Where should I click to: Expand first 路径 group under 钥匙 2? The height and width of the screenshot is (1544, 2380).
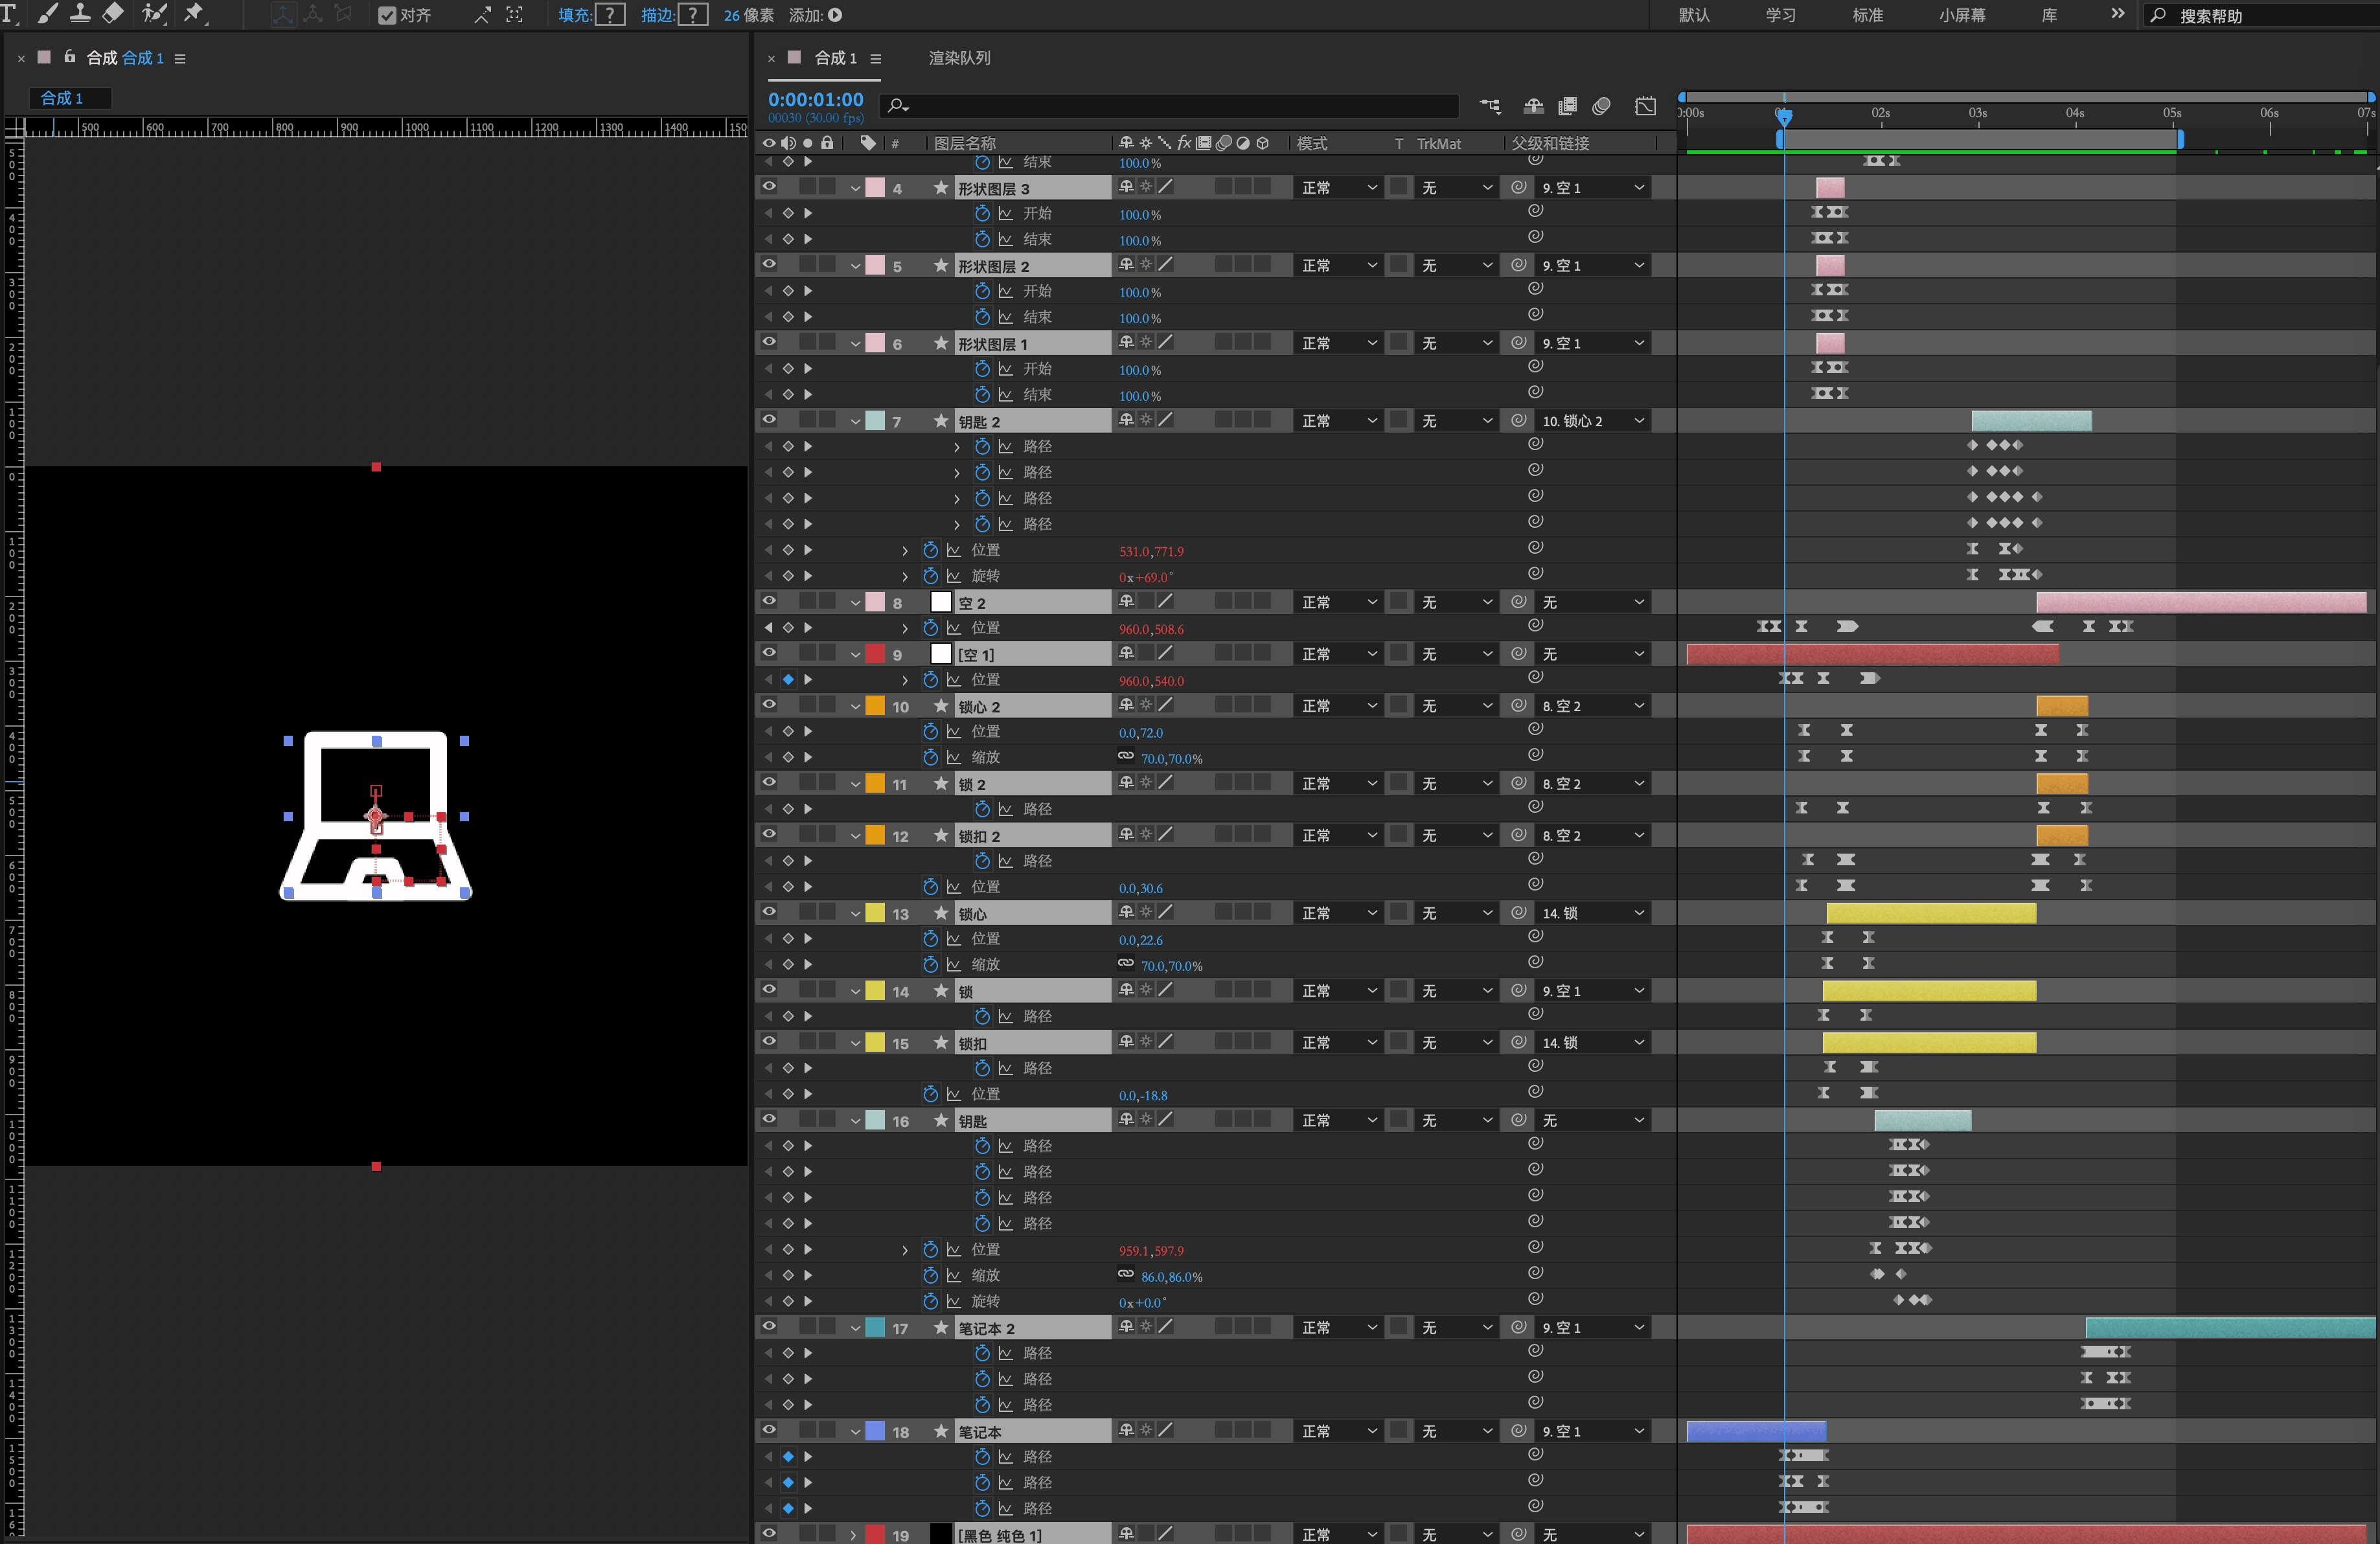pos(956,447)
